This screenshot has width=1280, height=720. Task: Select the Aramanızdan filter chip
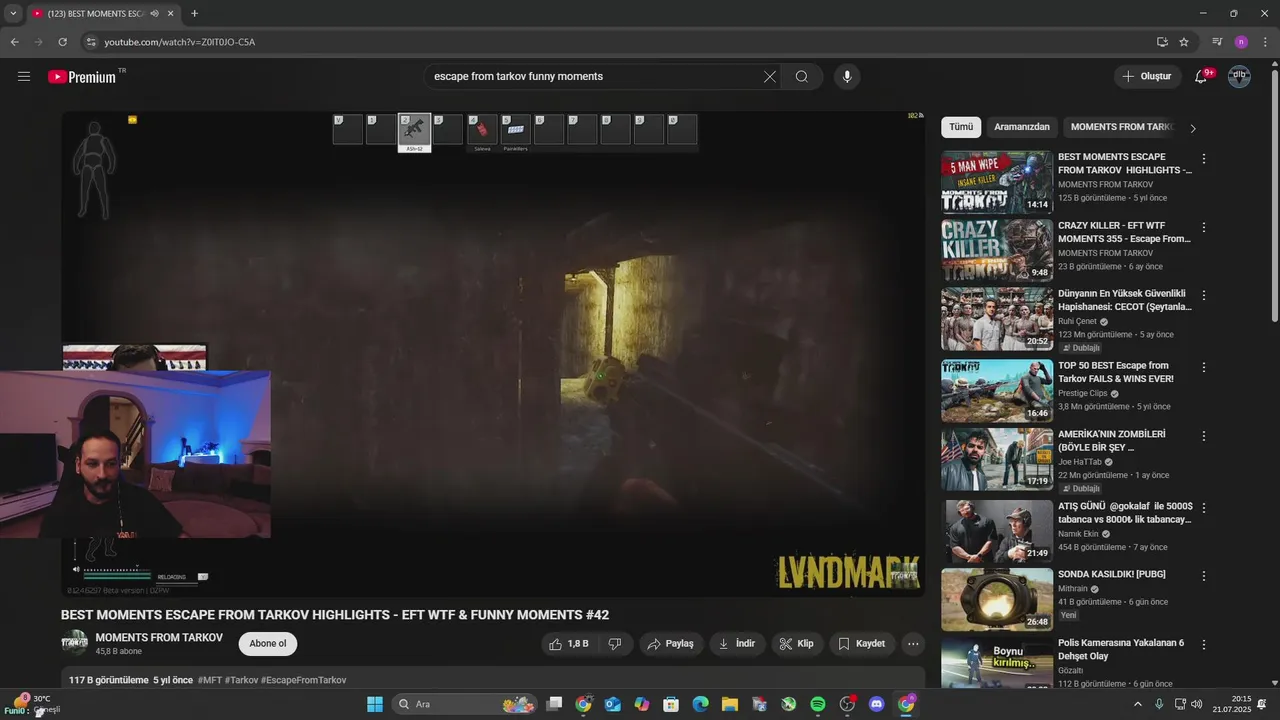[1022, 127]
